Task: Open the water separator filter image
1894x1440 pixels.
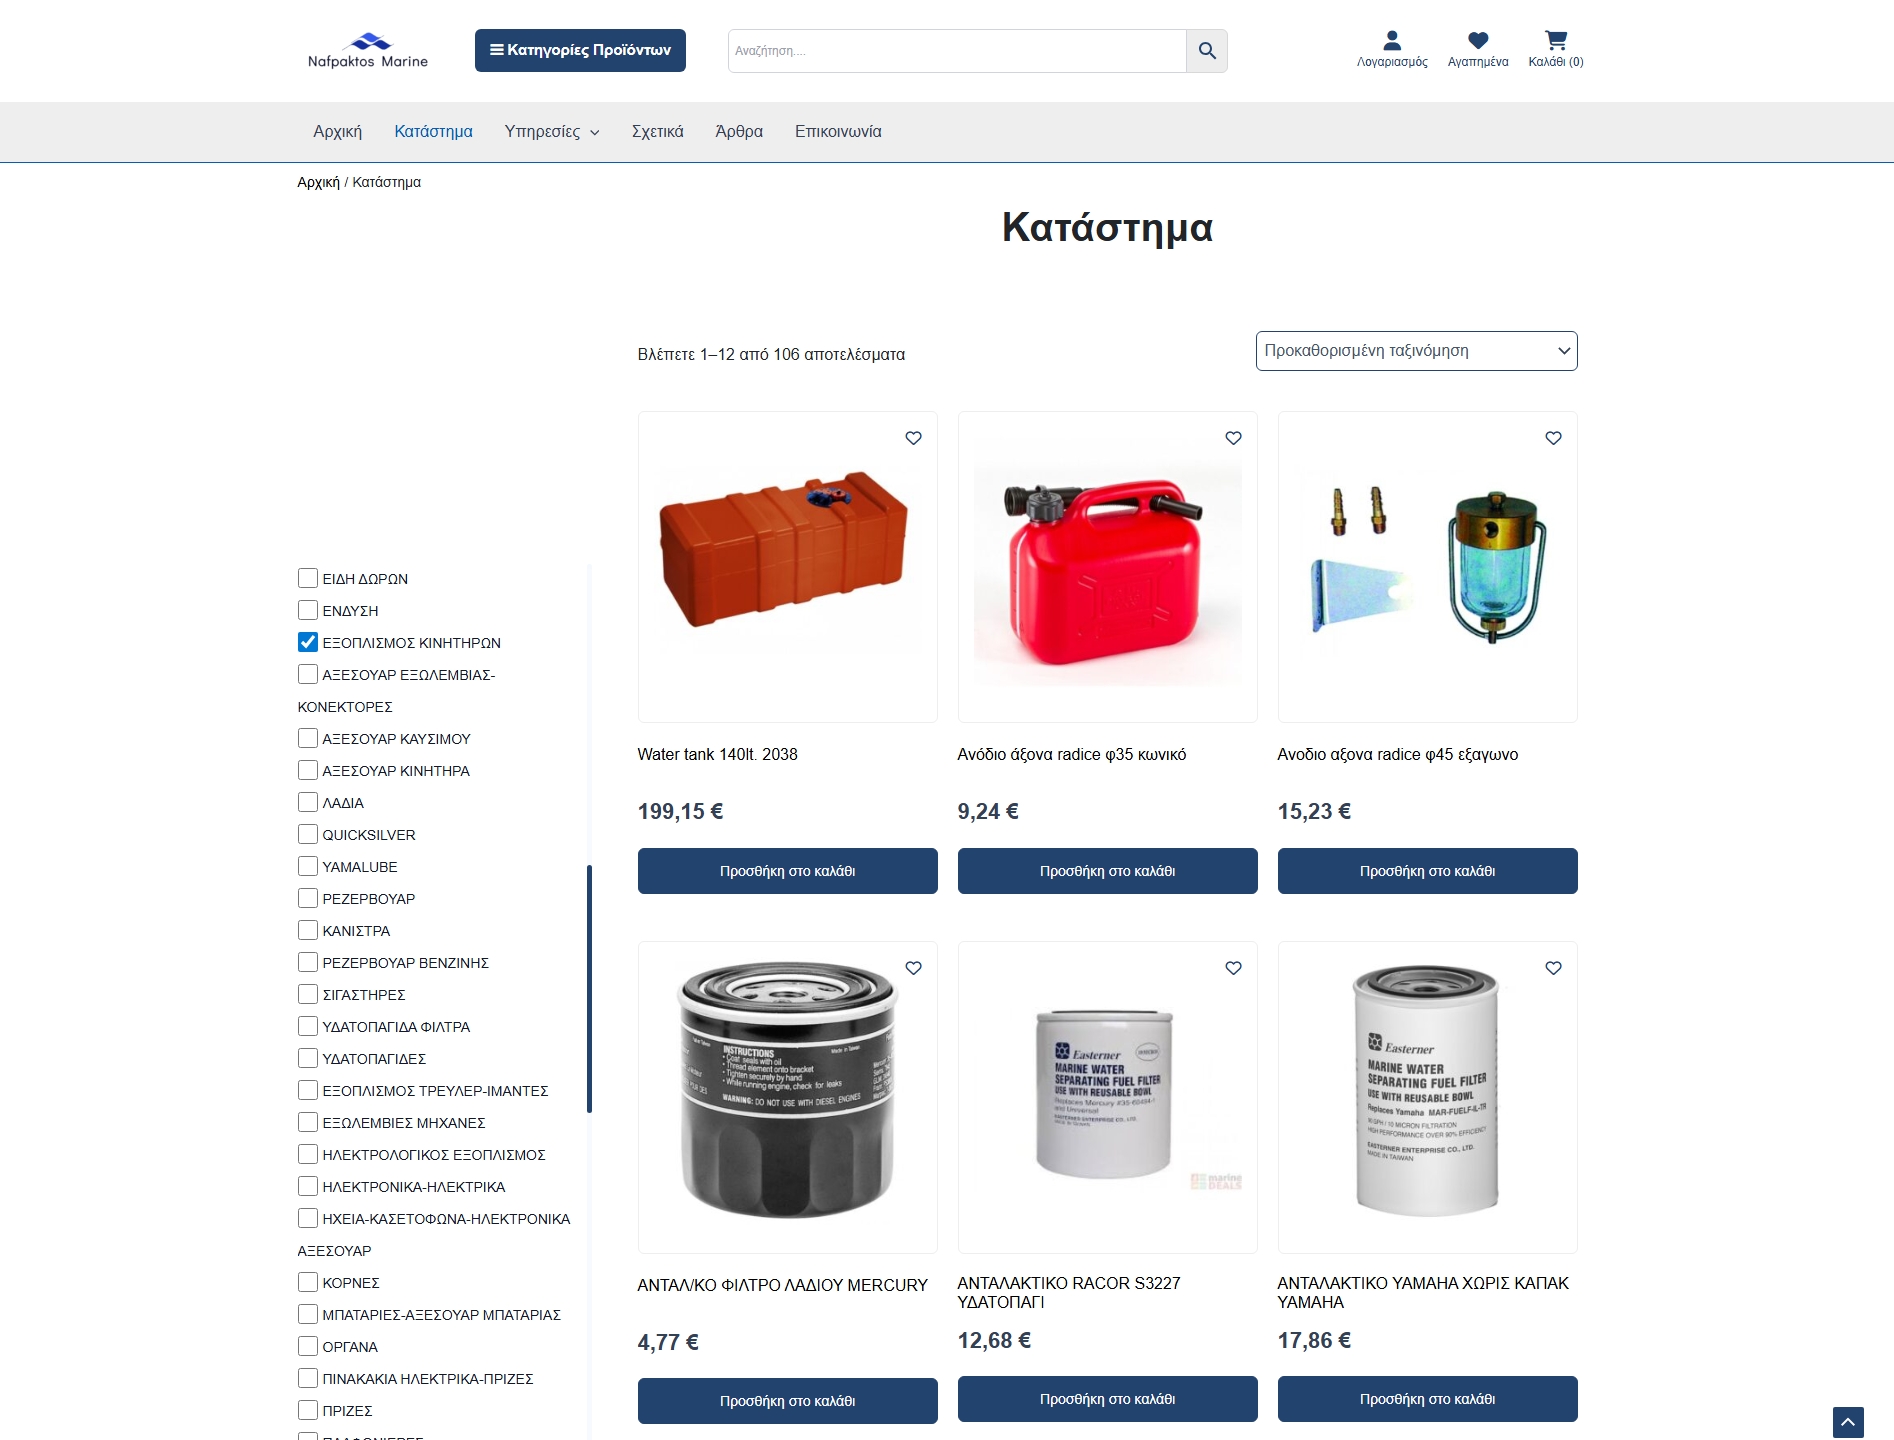Action: point(1428,567)
